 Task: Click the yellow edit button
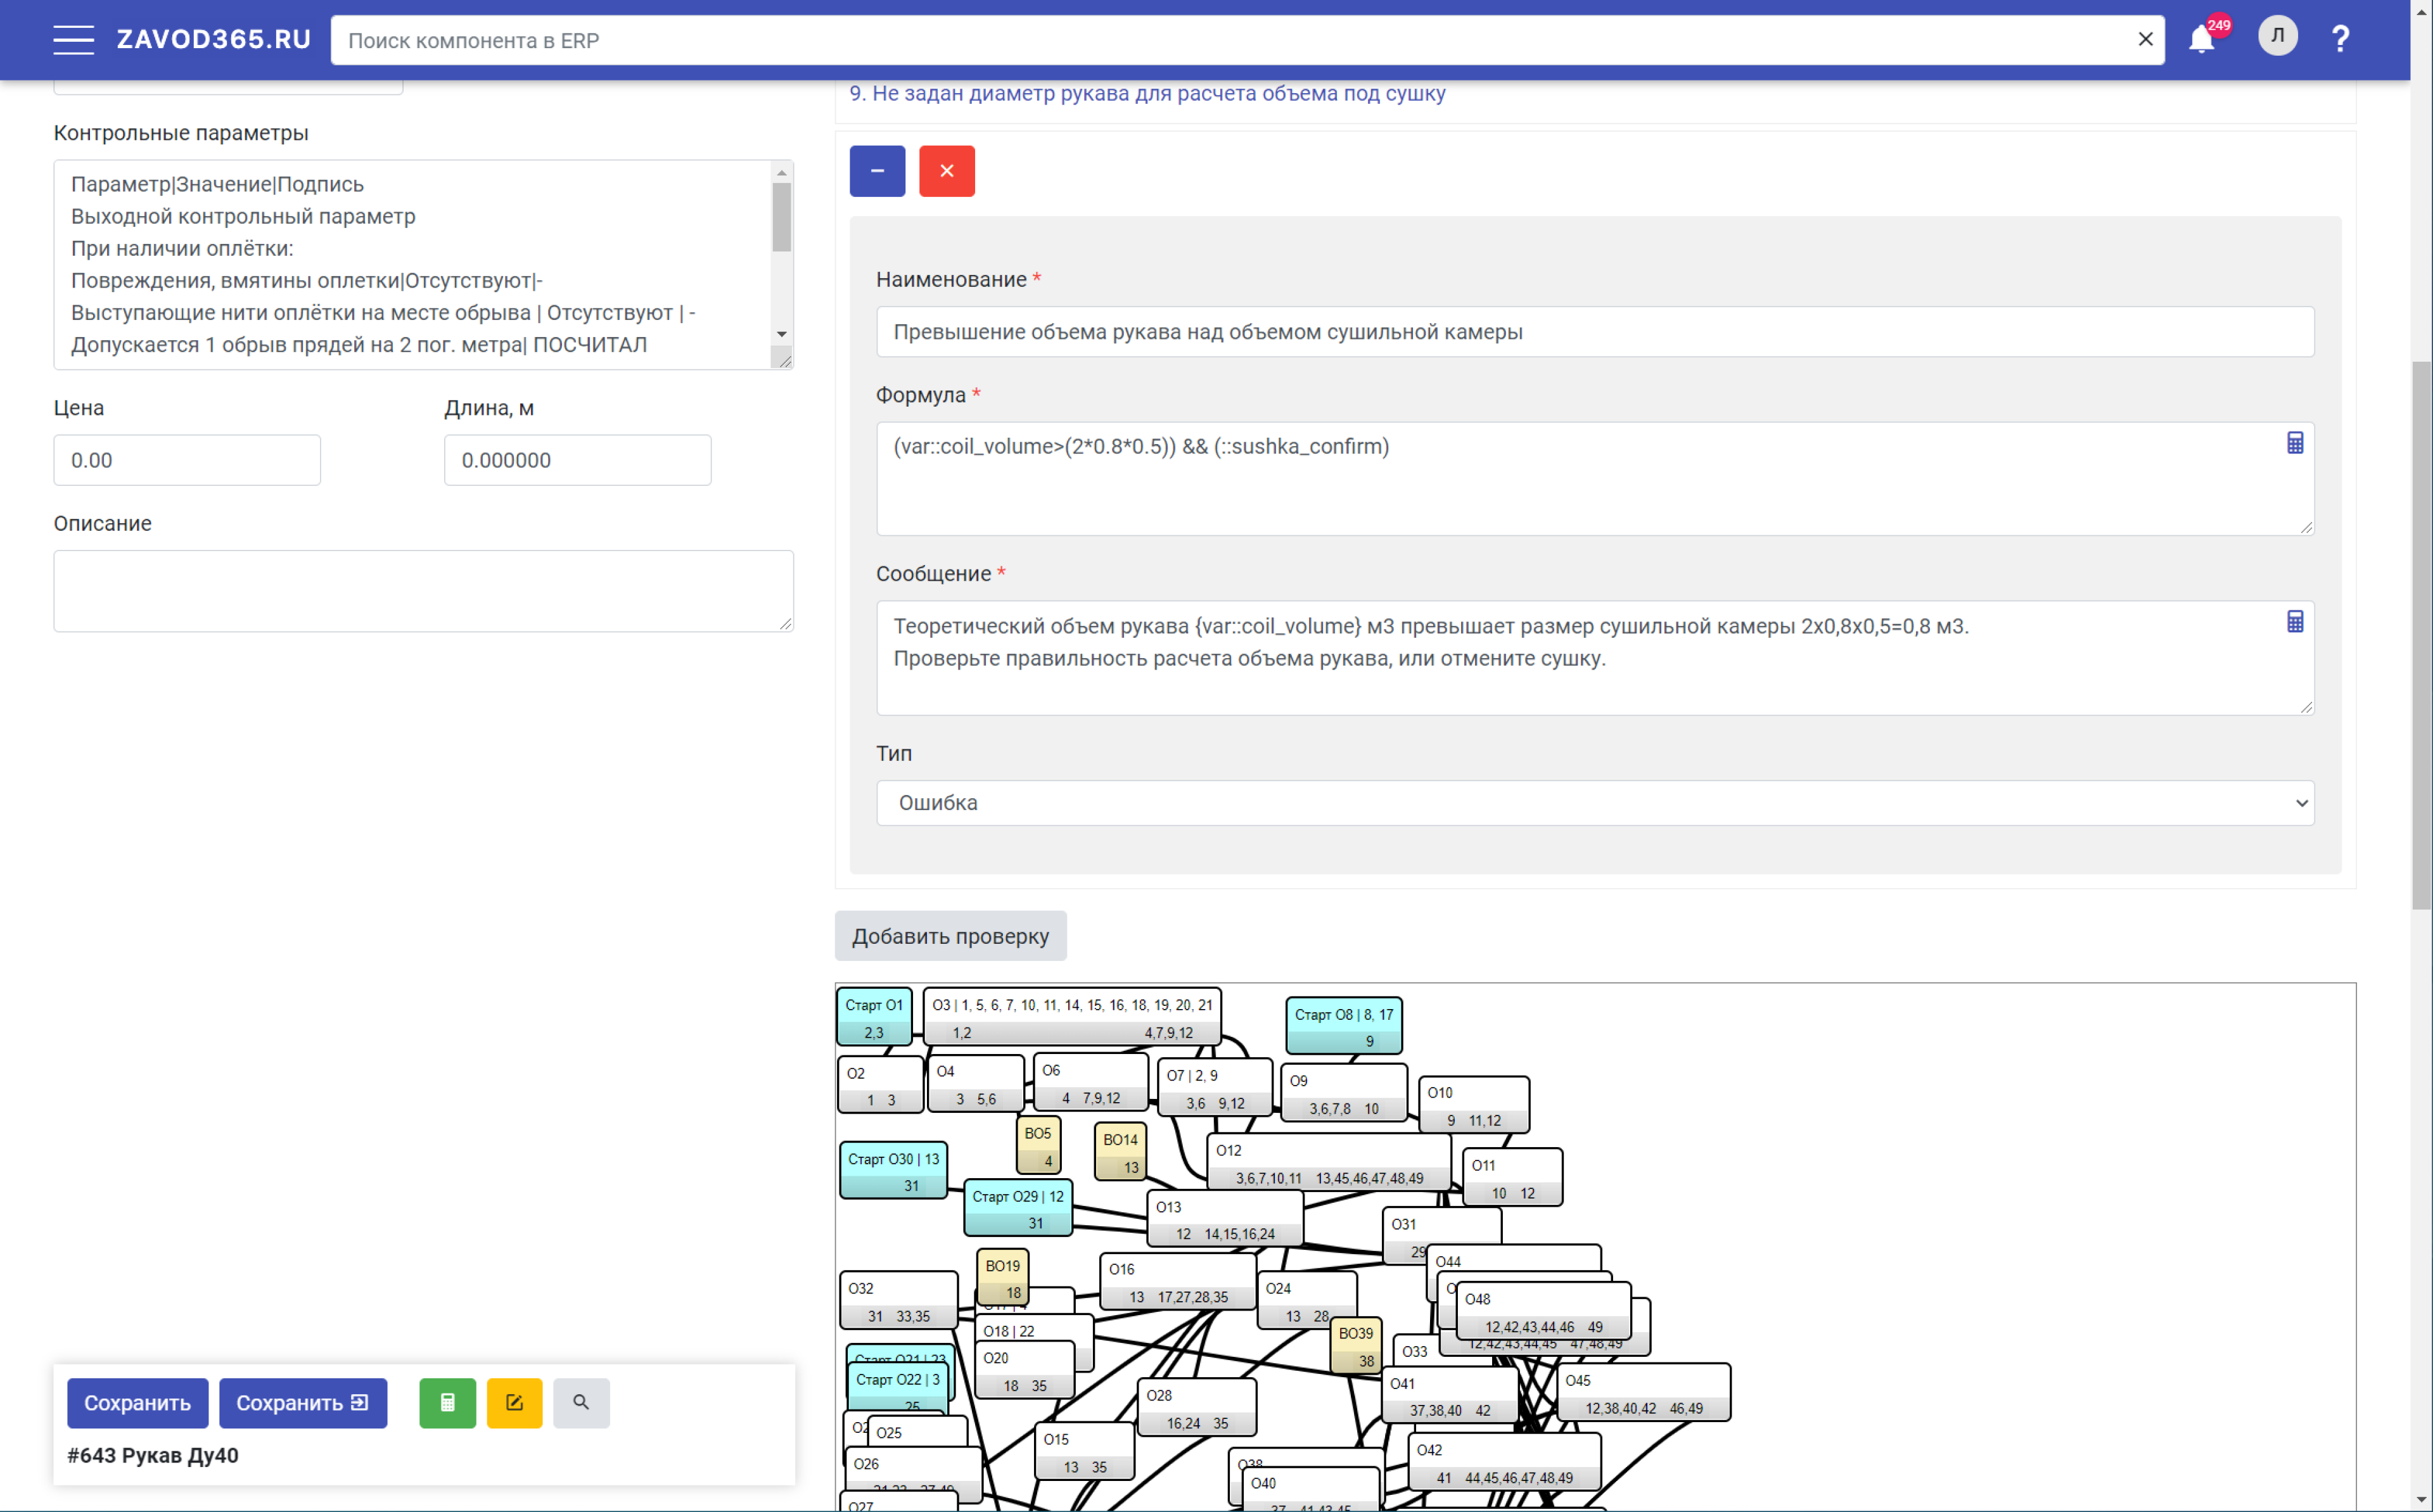(514, 1403)
